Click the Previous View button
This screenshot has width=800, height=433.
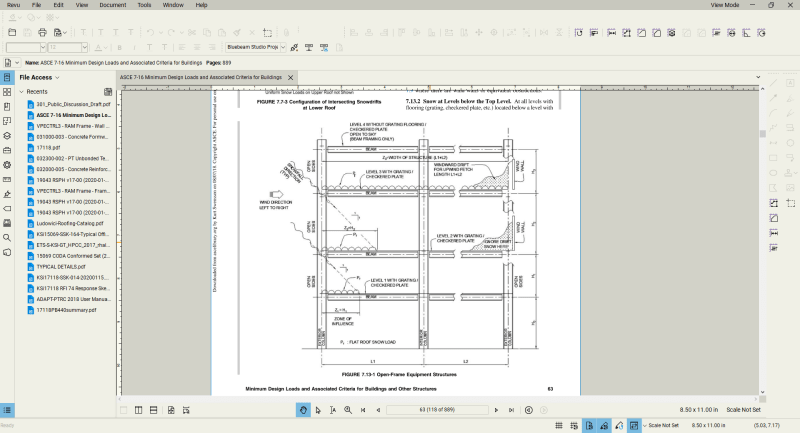click(529, 410)
